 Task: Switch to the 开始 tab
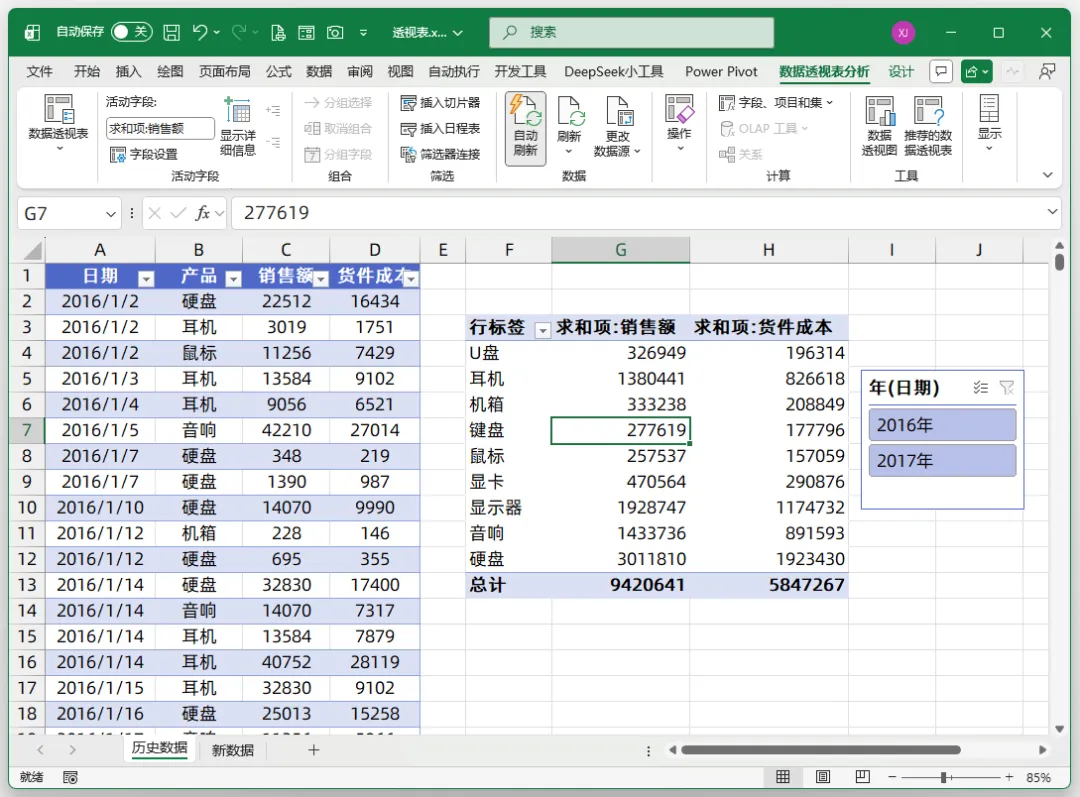click(87, 71)
